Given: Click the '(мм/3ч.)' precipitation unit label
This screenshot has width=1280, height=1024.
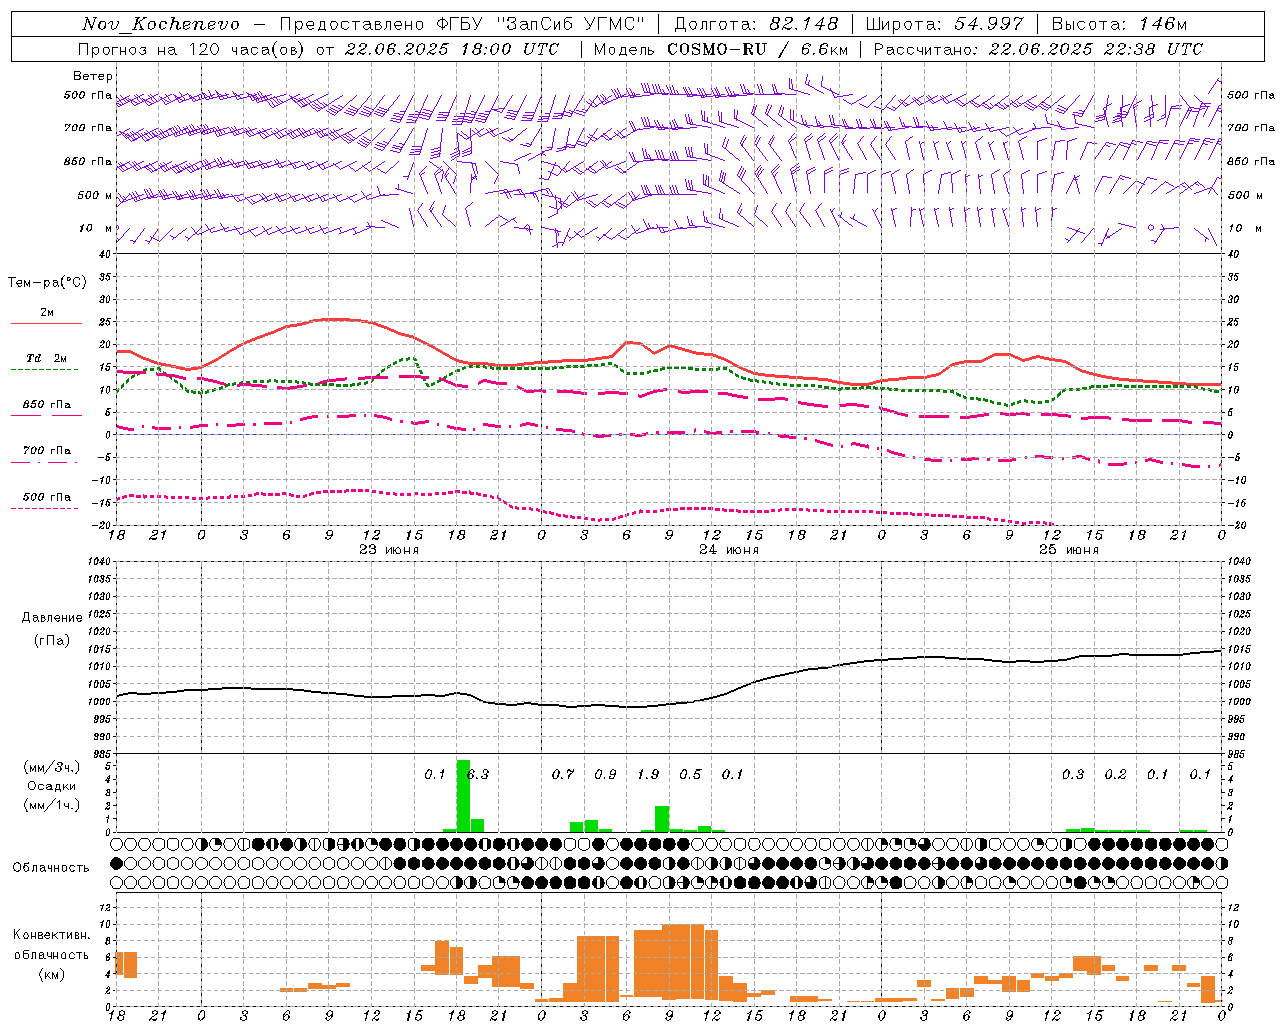Looking at the screenshot, I should (52, 768).
